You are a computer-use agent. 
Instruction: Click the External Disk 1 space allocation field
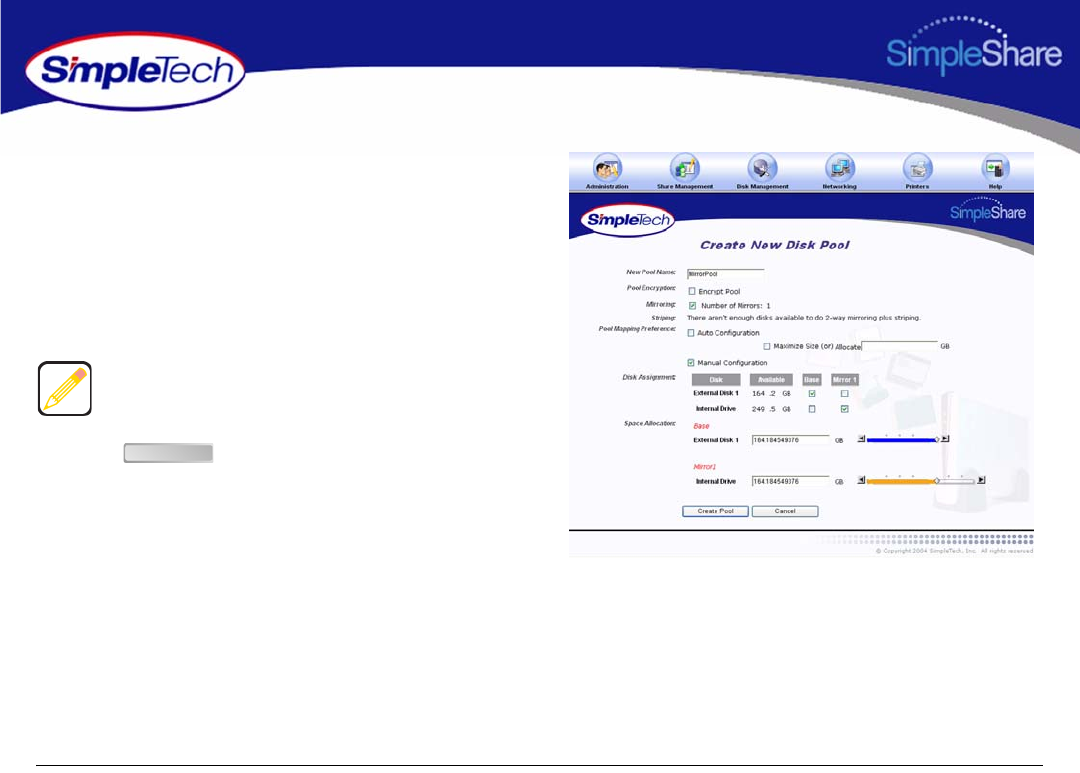pos(790,440)
